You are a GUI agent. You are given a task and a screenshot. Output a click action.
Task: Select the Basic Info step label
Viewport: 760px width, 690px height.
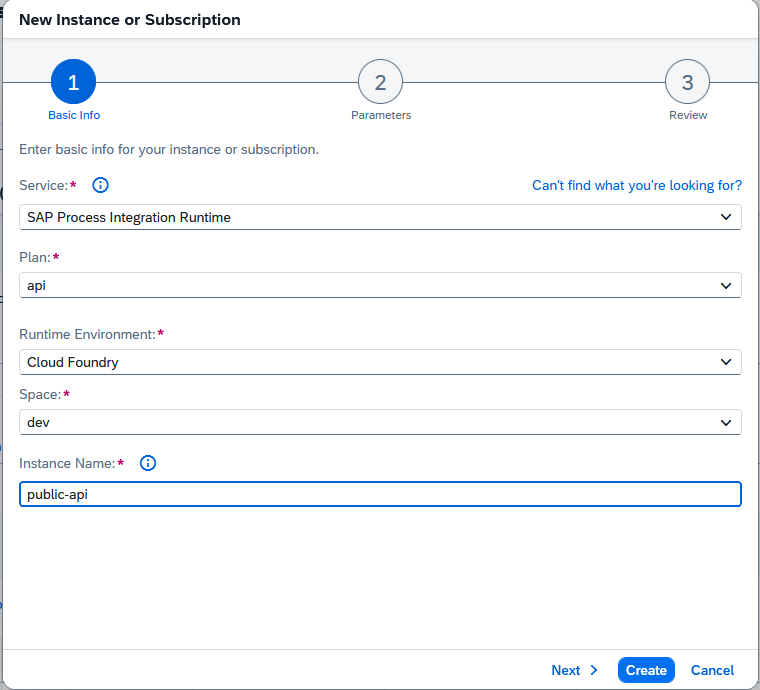[74, 115]
